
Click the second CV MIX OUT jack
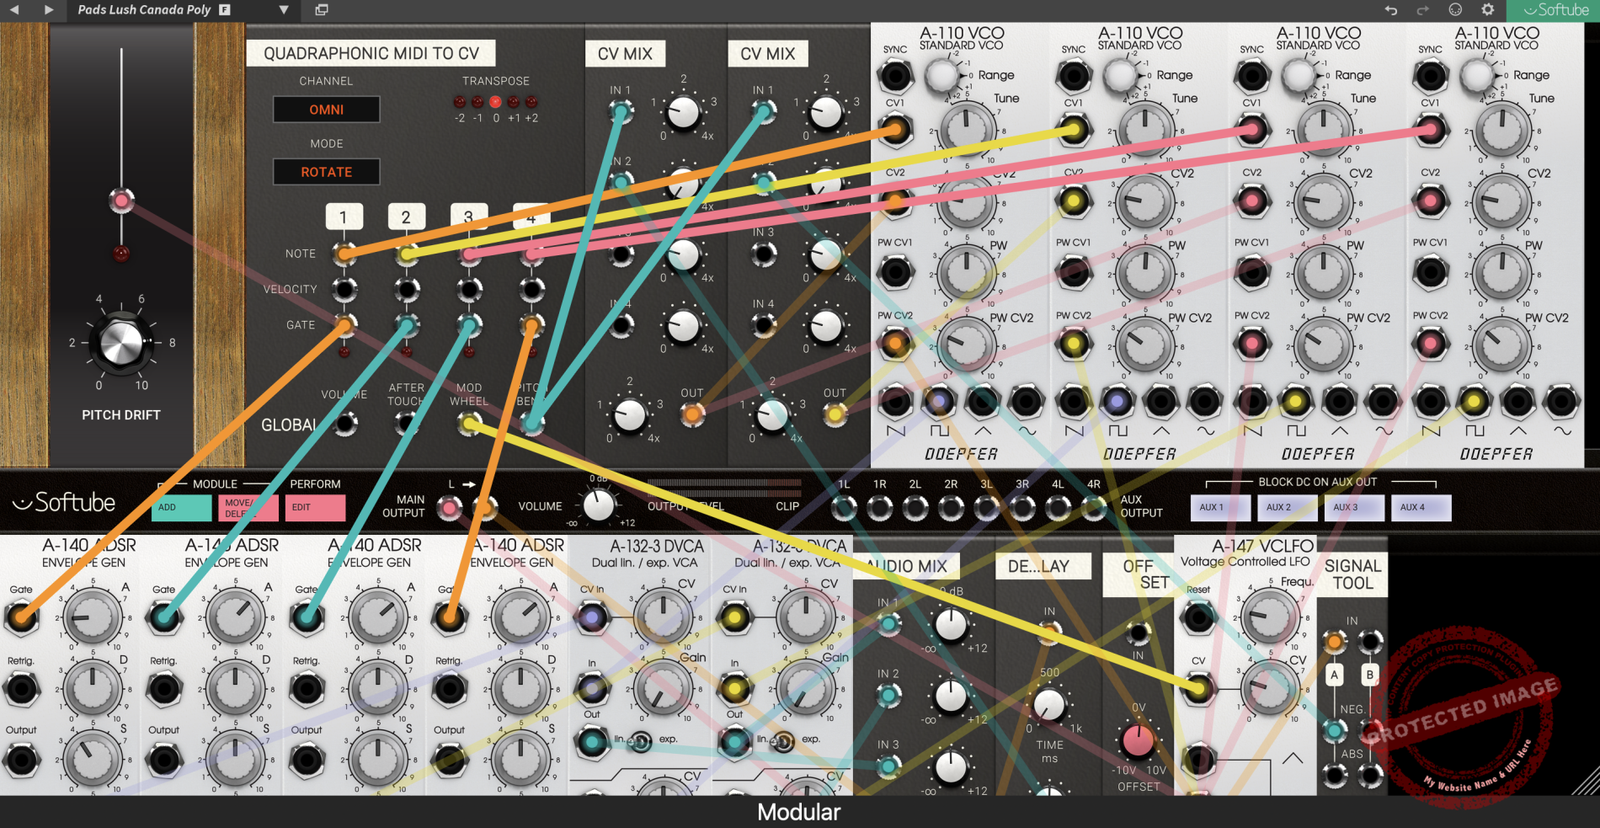835,413
